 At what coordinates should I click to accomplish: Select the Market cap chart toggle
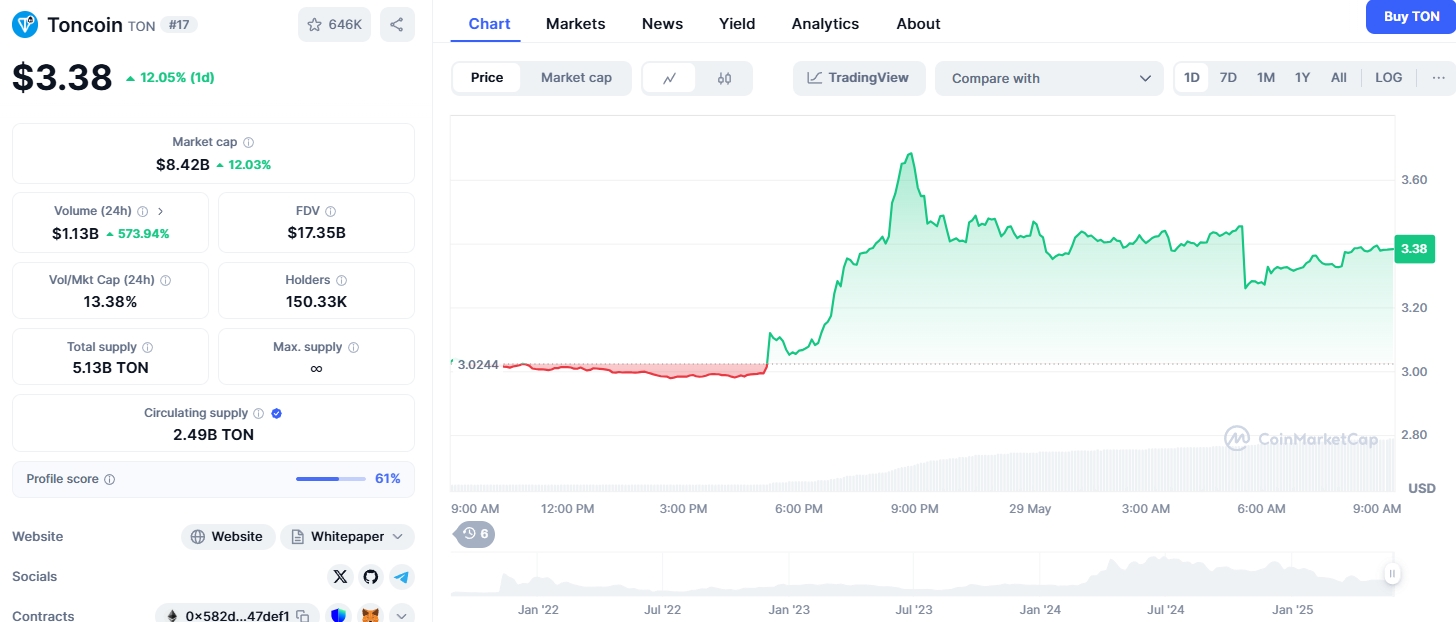click(576, 78)
